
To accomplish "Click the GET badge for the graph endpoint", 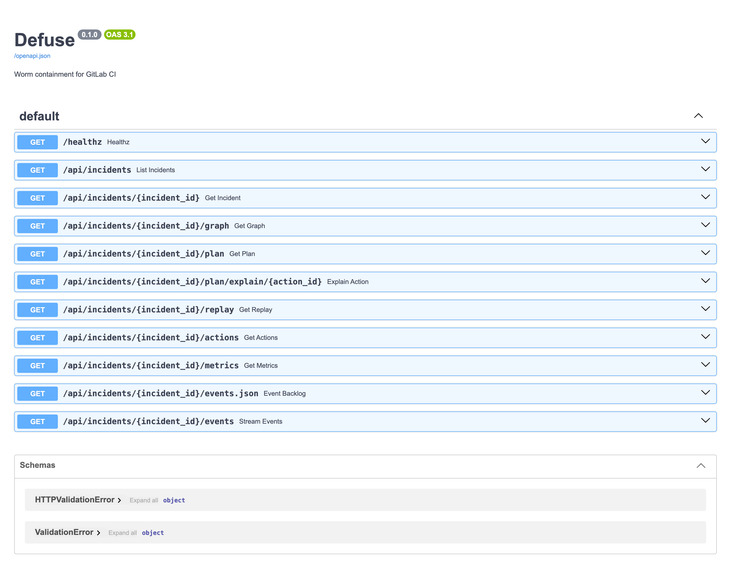I will [x=37, y=226].
